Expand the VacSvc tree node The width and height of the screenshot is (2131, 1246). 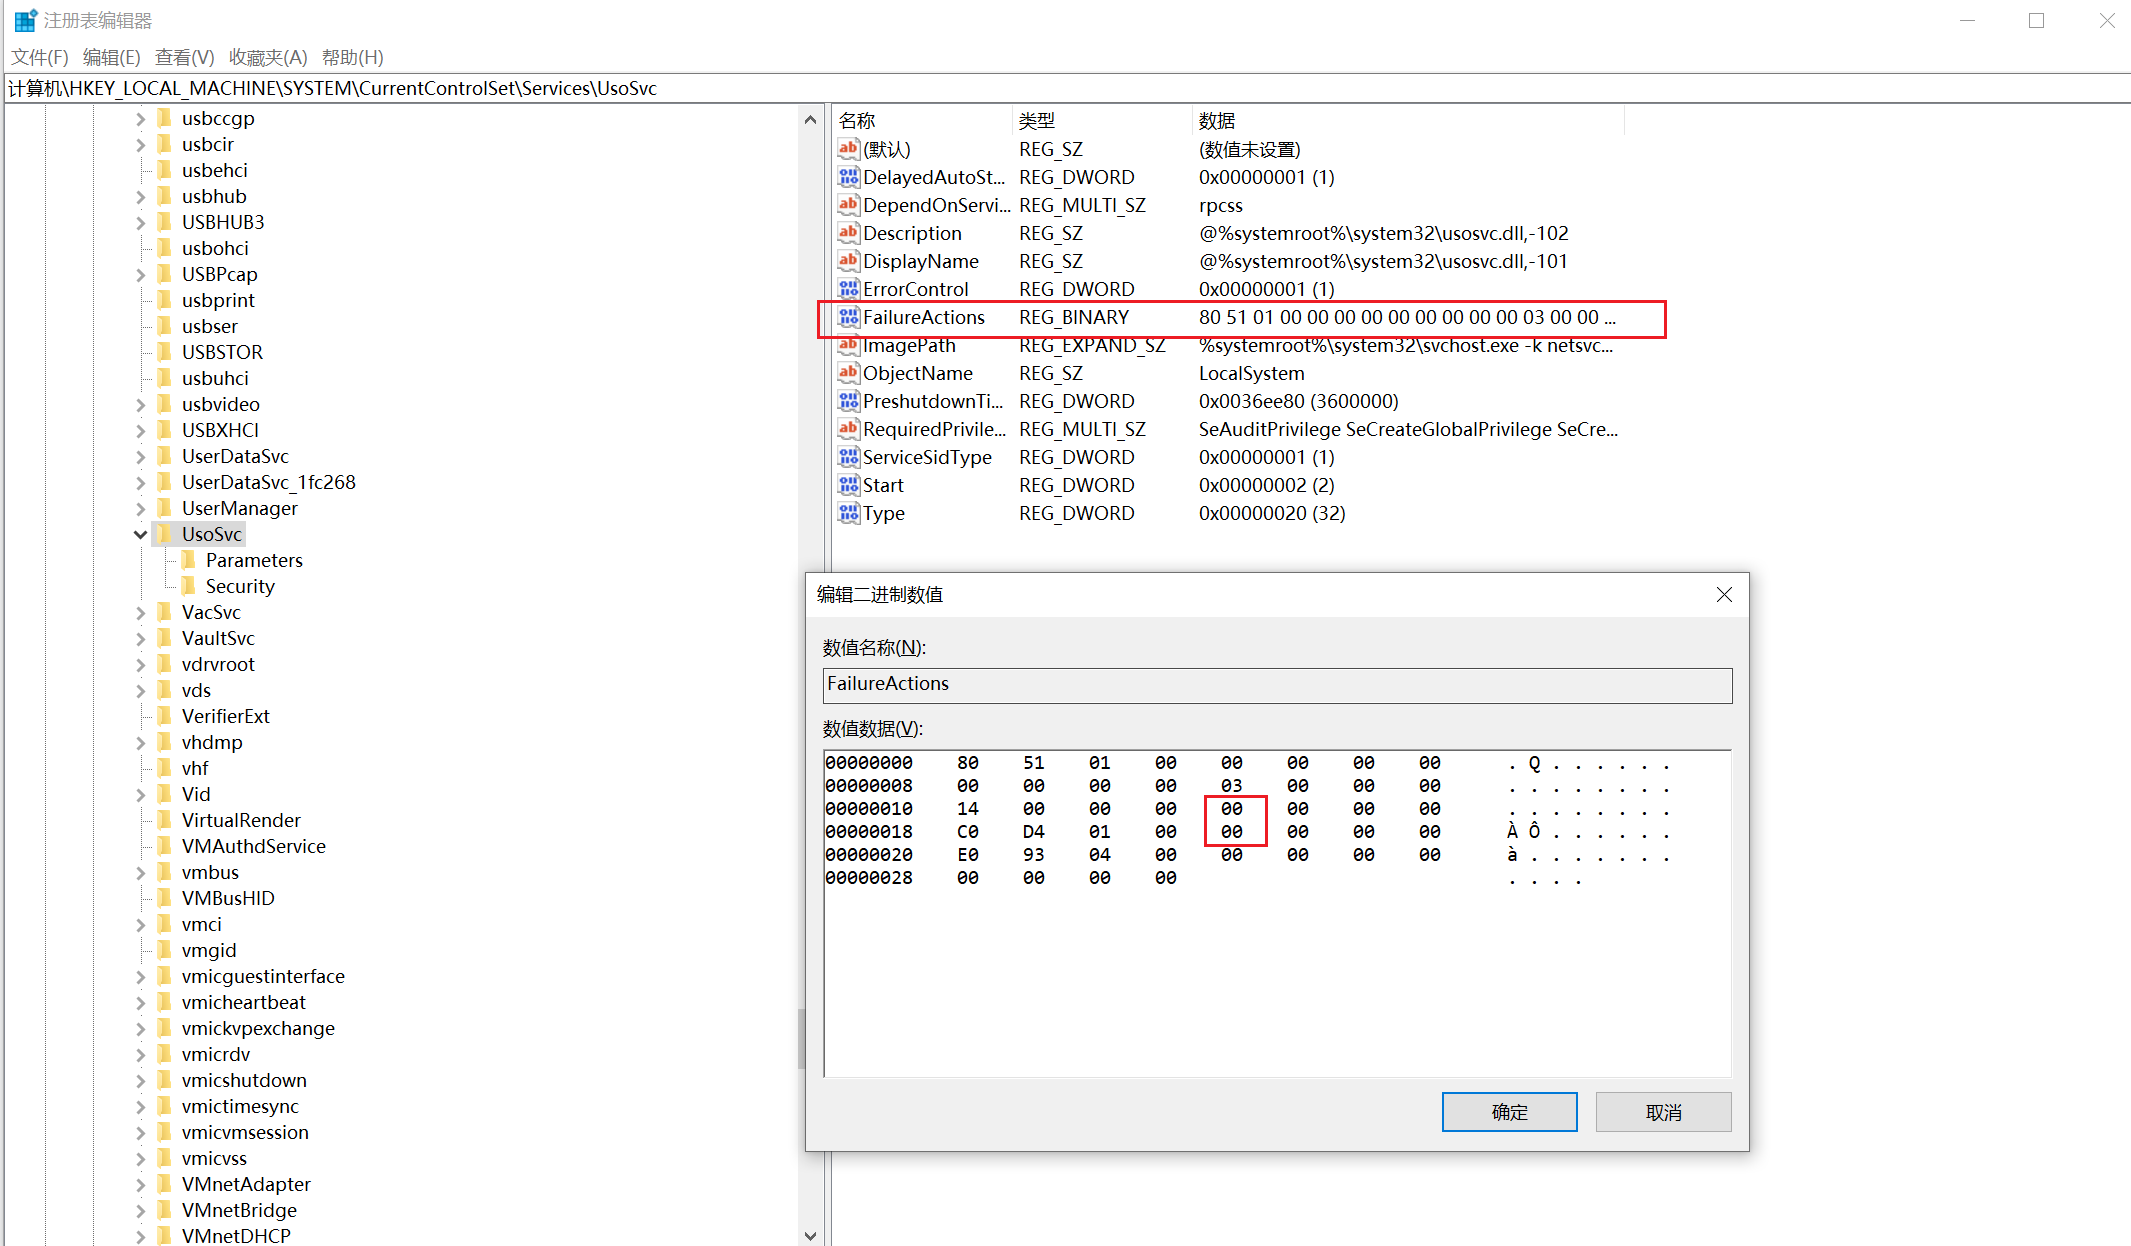pos(141,612)
